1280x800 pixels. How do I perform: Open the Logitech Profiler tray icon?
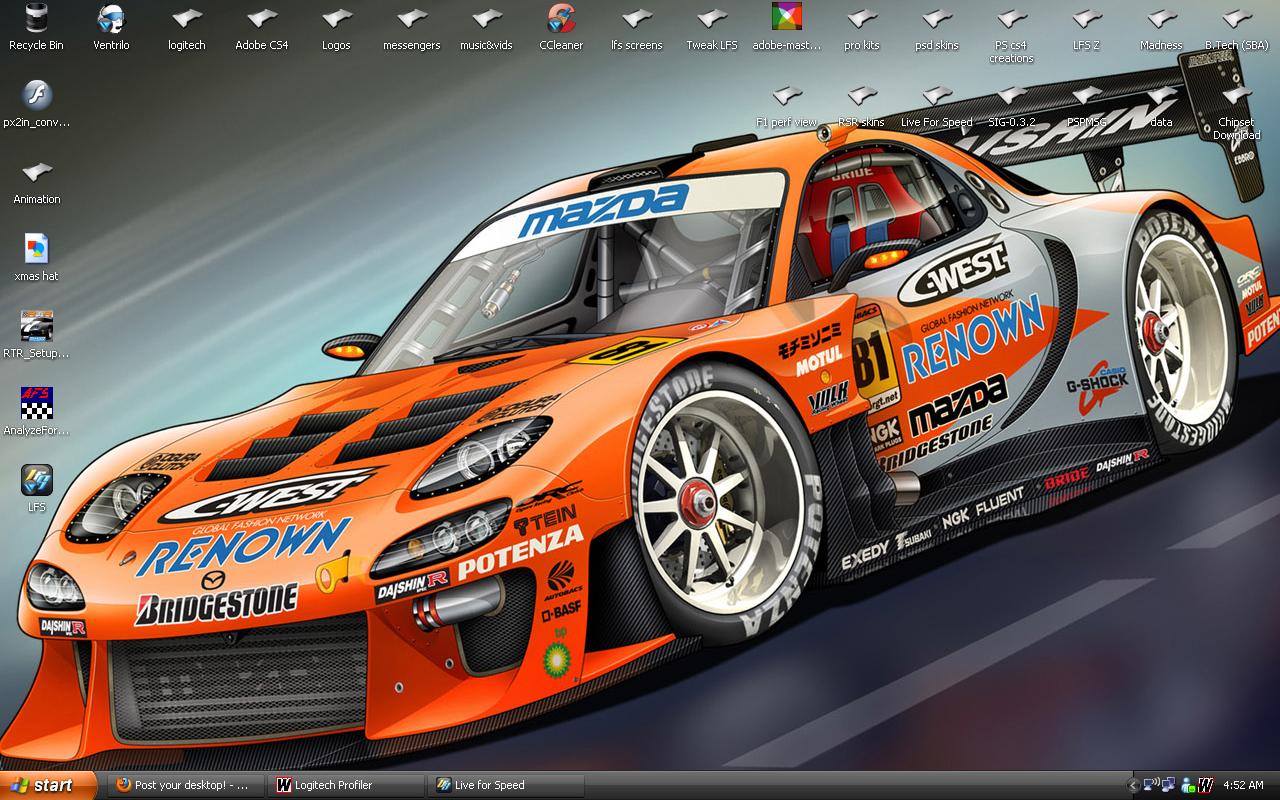[x=1206, y=785]
